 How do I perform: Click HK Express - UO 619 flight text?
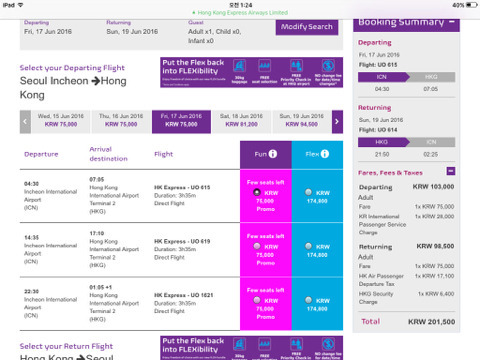tap(182, 241)
